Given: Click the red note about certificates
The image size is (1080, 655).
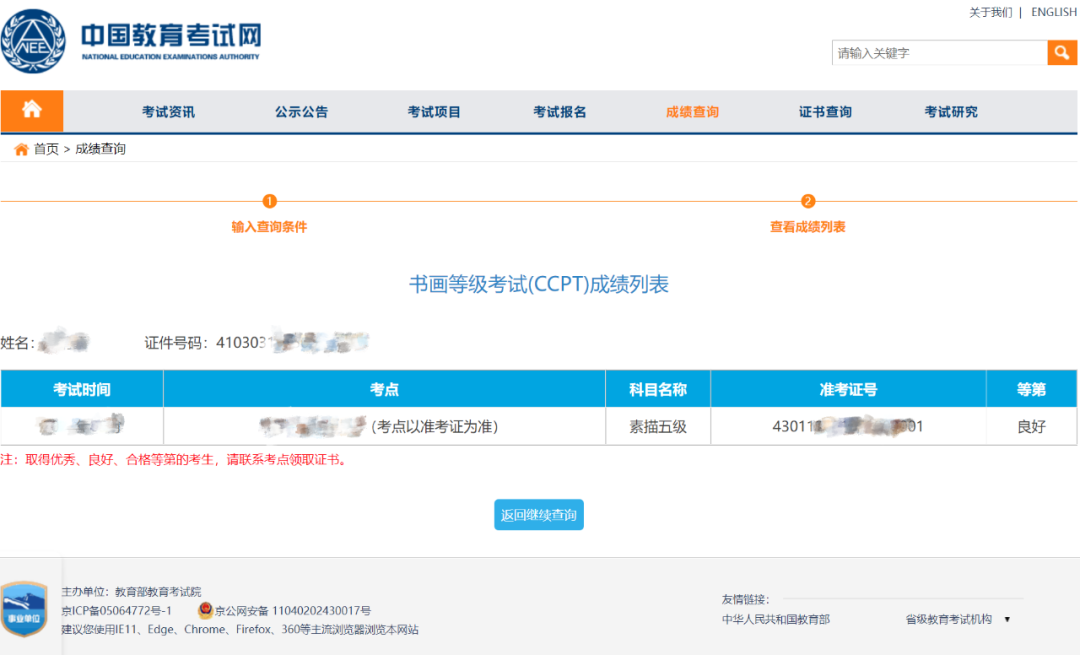Looking at the screenshot, I should (176, 459).
